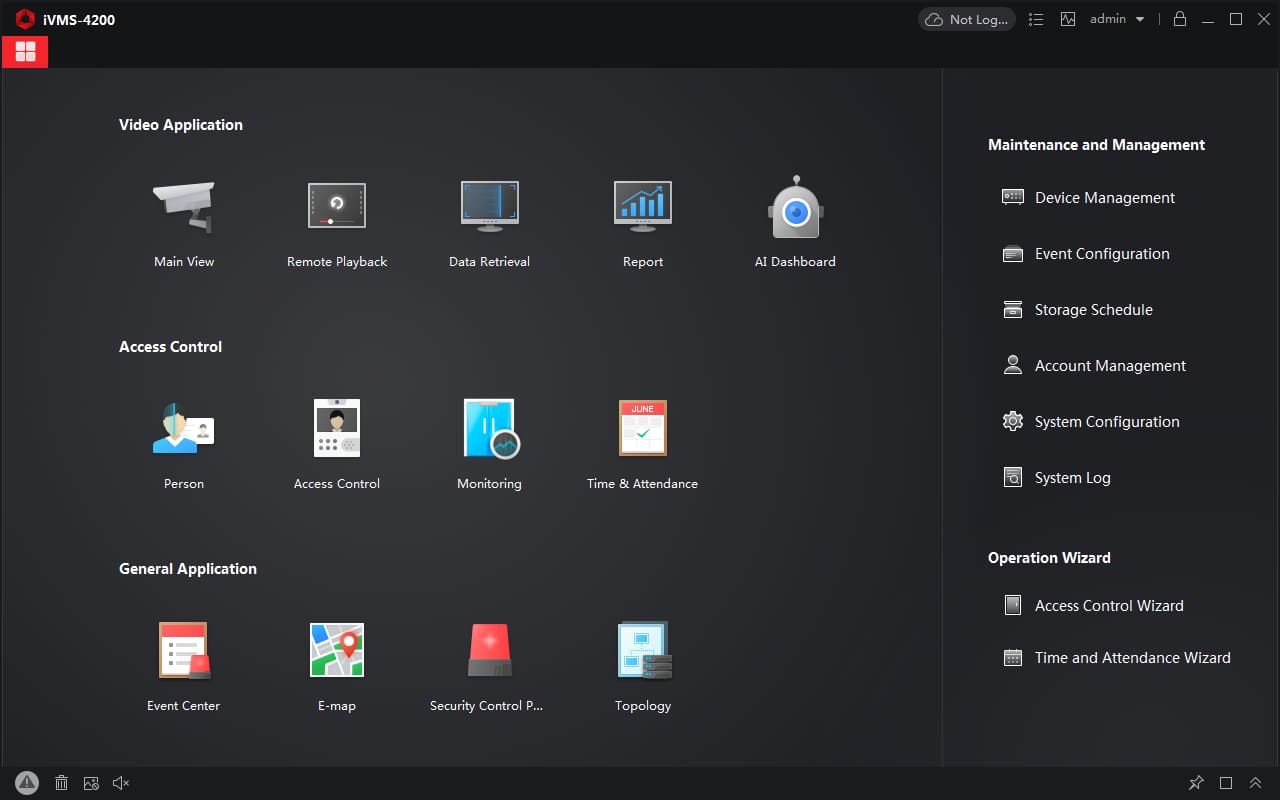Click the Not Logged In cloud button
Viewport: 1280px width, 800px height.
[x=966, y=19]
